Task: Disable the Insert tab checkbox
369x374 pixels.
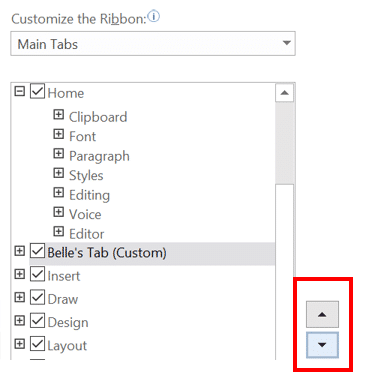Action: click(37, 274)
